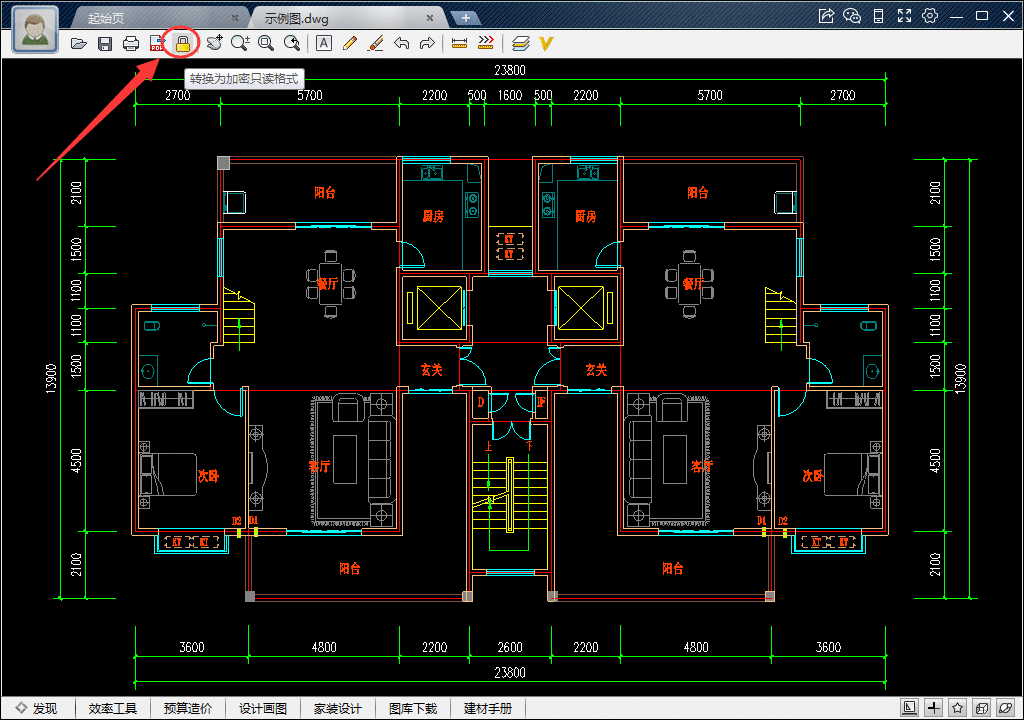Select the measure distance ruler tool
Viewport: 1024px width, 720px height.
460,43
